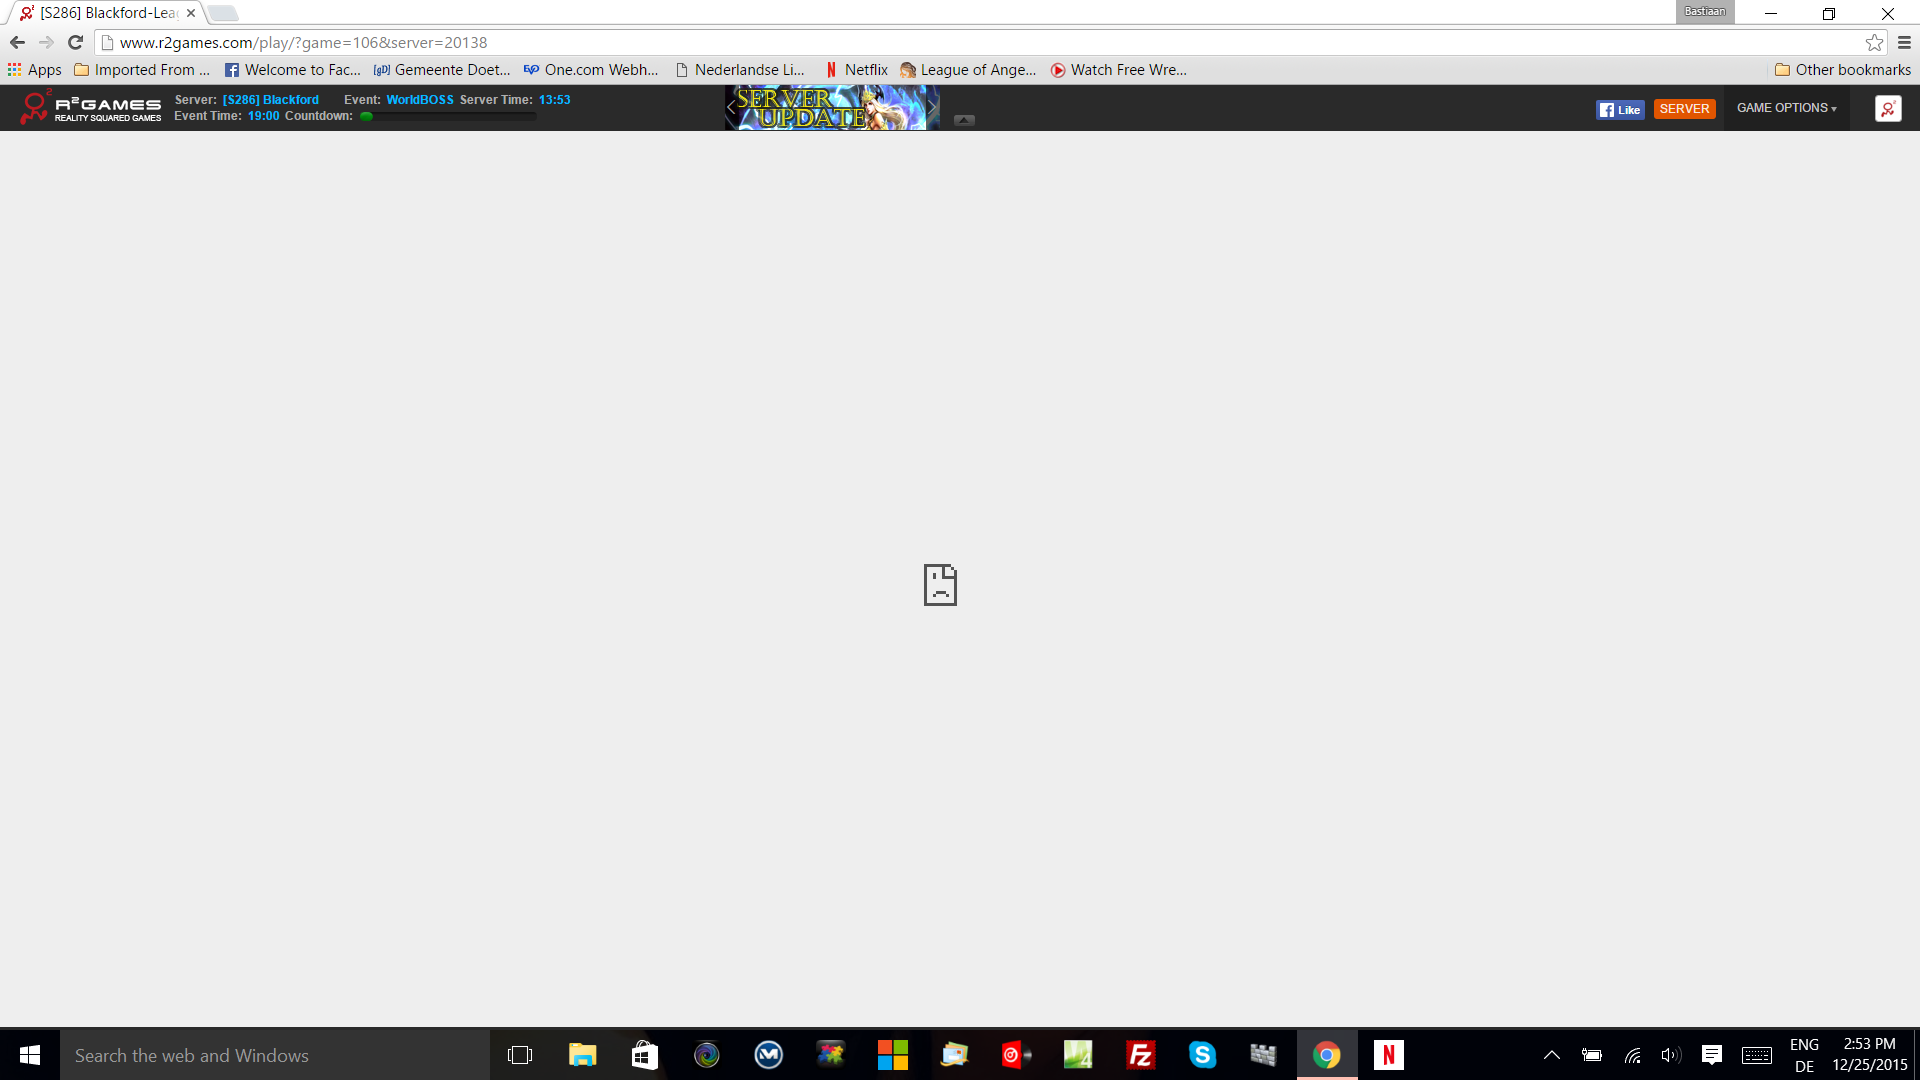Open the Server Update banner

pos(830,108)
